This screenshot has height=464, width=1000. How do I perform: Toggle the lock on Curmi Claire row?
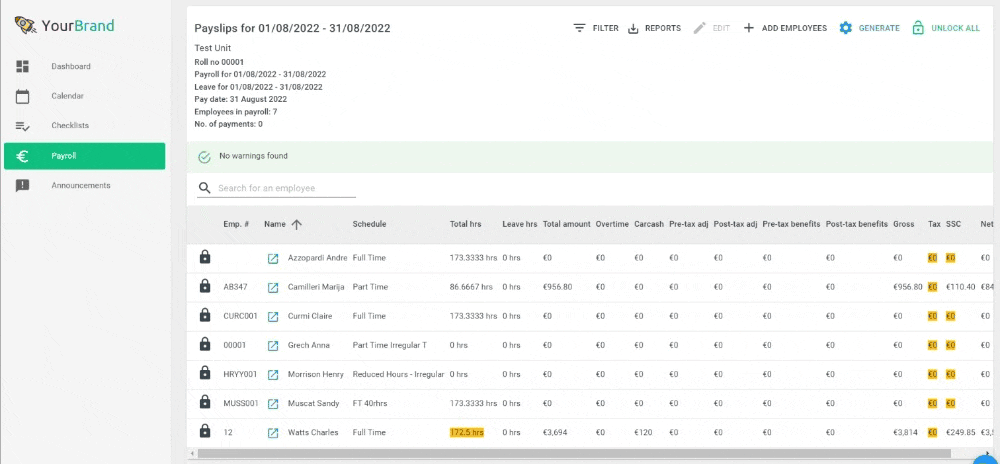(x=205, y=315)
